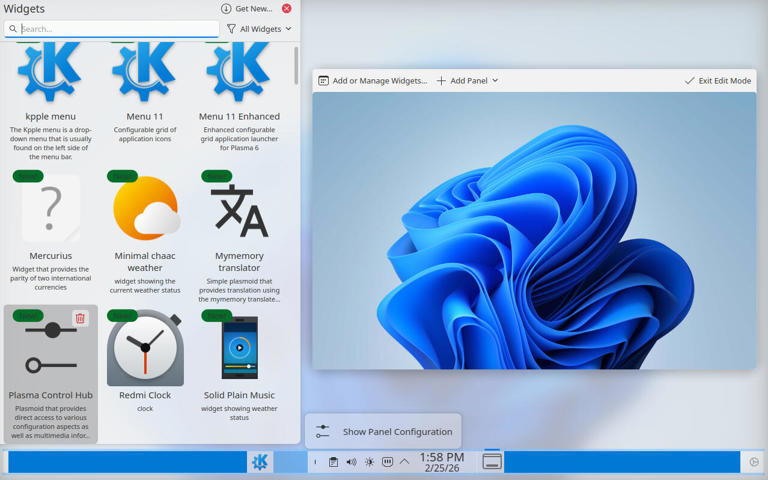This screenshot has width=768, height=480.
Task: Choose the Mymemory translator widget icon
Action: tap(239, 211)
